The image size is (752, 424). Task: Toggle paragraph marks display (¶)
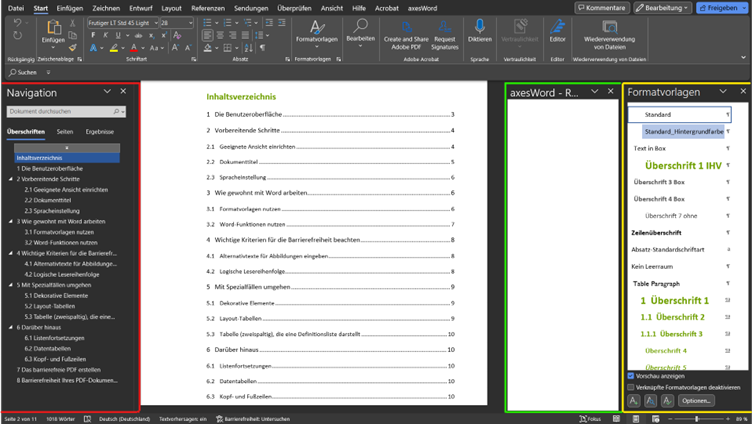(x=262, y=47)
